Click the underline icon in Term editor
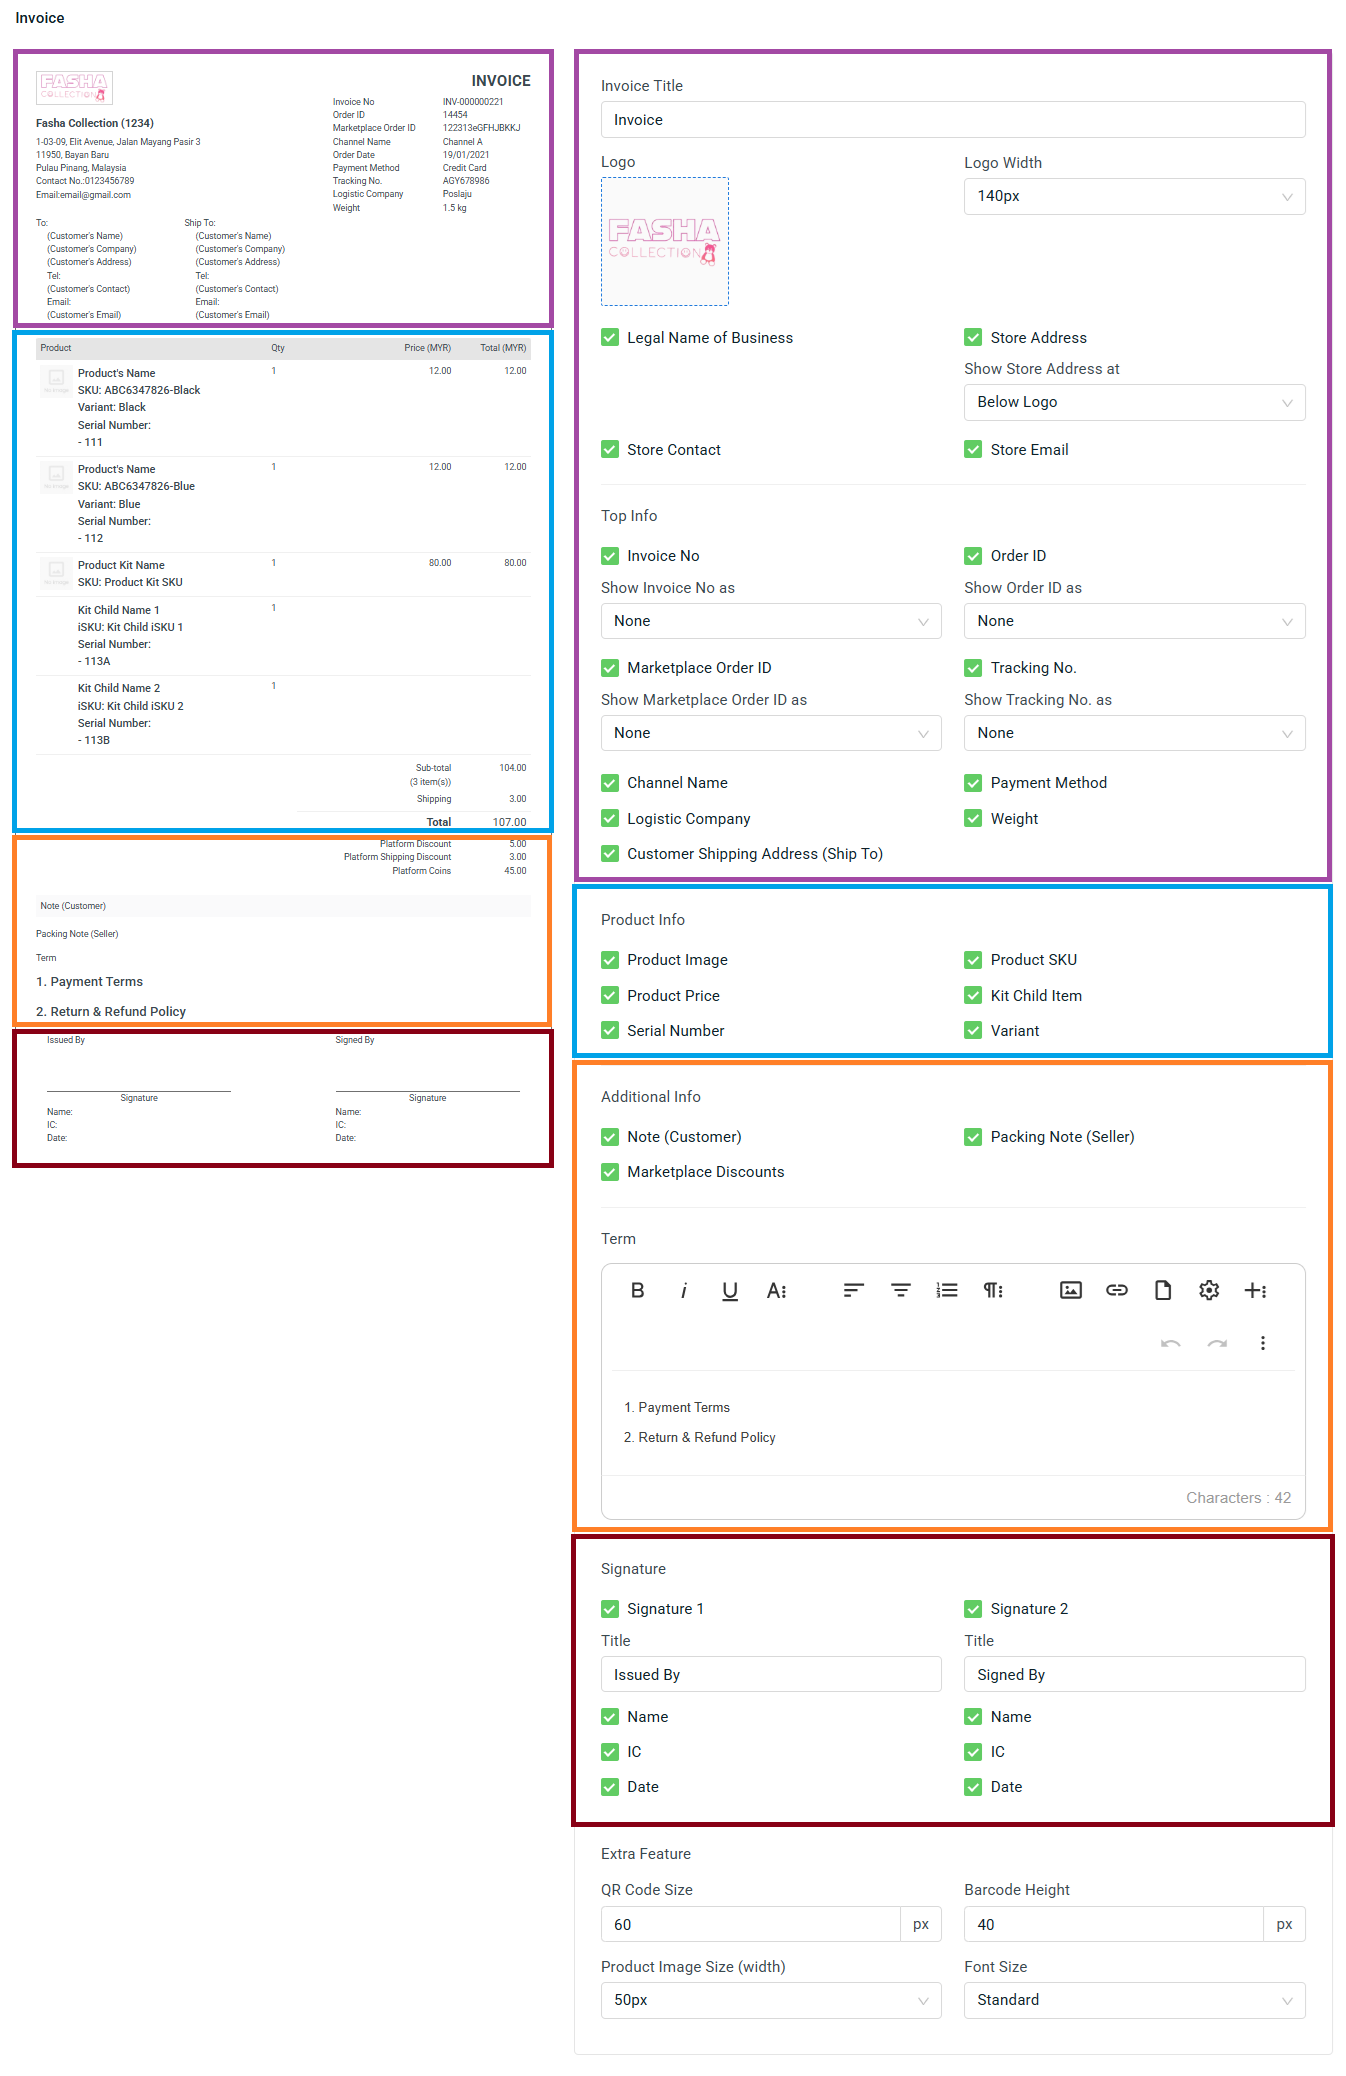Image resolution: width=1346 pixels, height=2076 pixels. (730, 1290)
